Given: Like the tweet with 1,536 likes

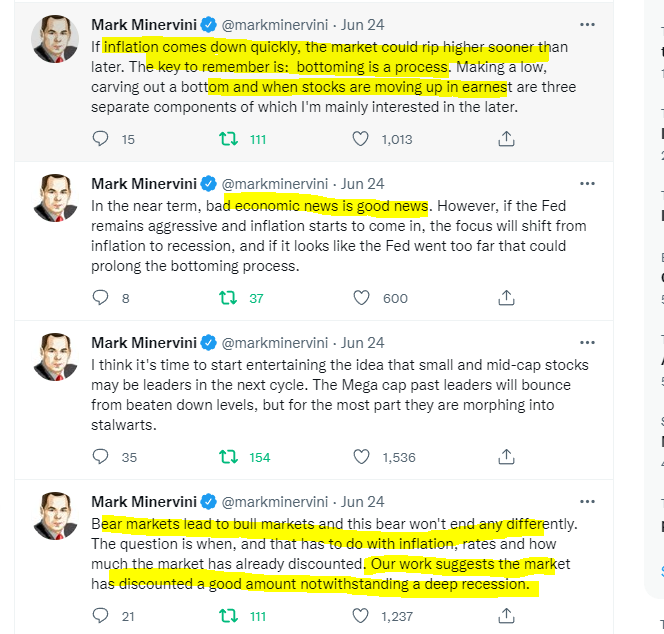Looking at the screenshot, I should (x=363, y=457).
